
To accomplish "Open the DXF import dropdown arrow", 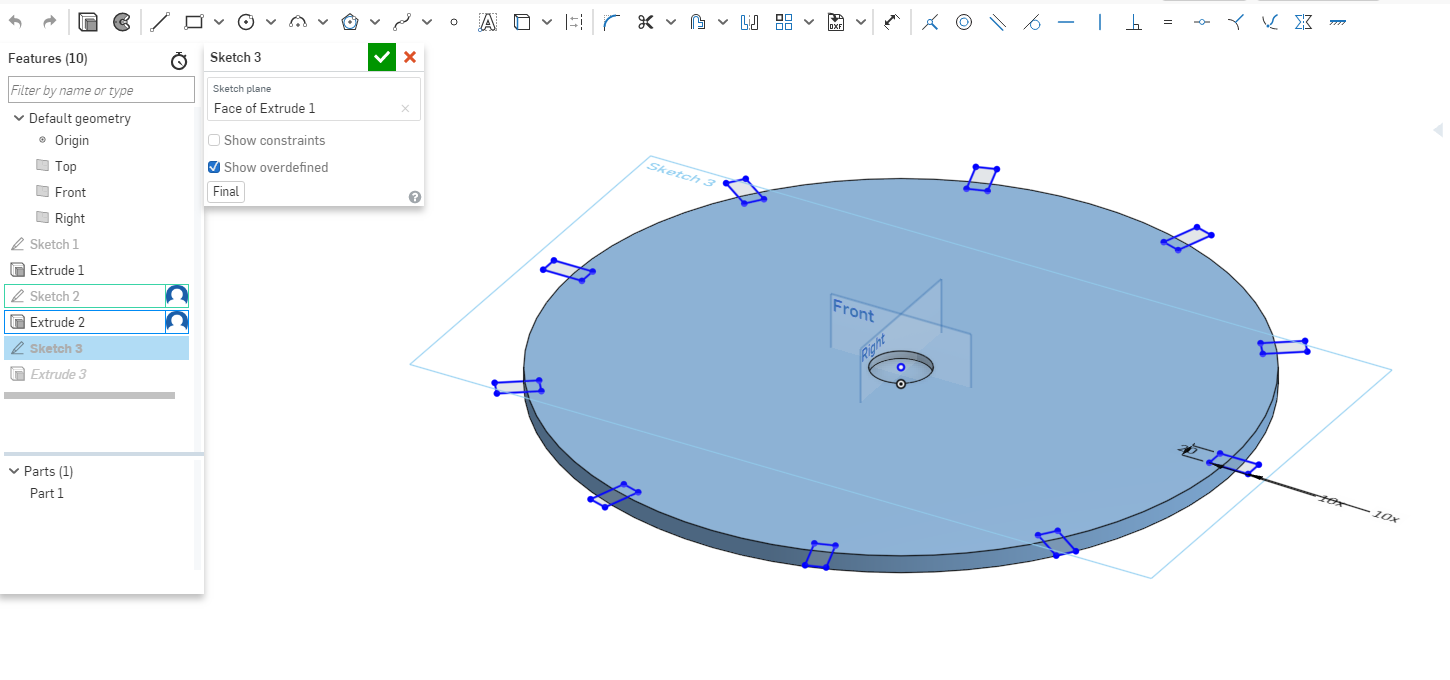I will point(861,21).
